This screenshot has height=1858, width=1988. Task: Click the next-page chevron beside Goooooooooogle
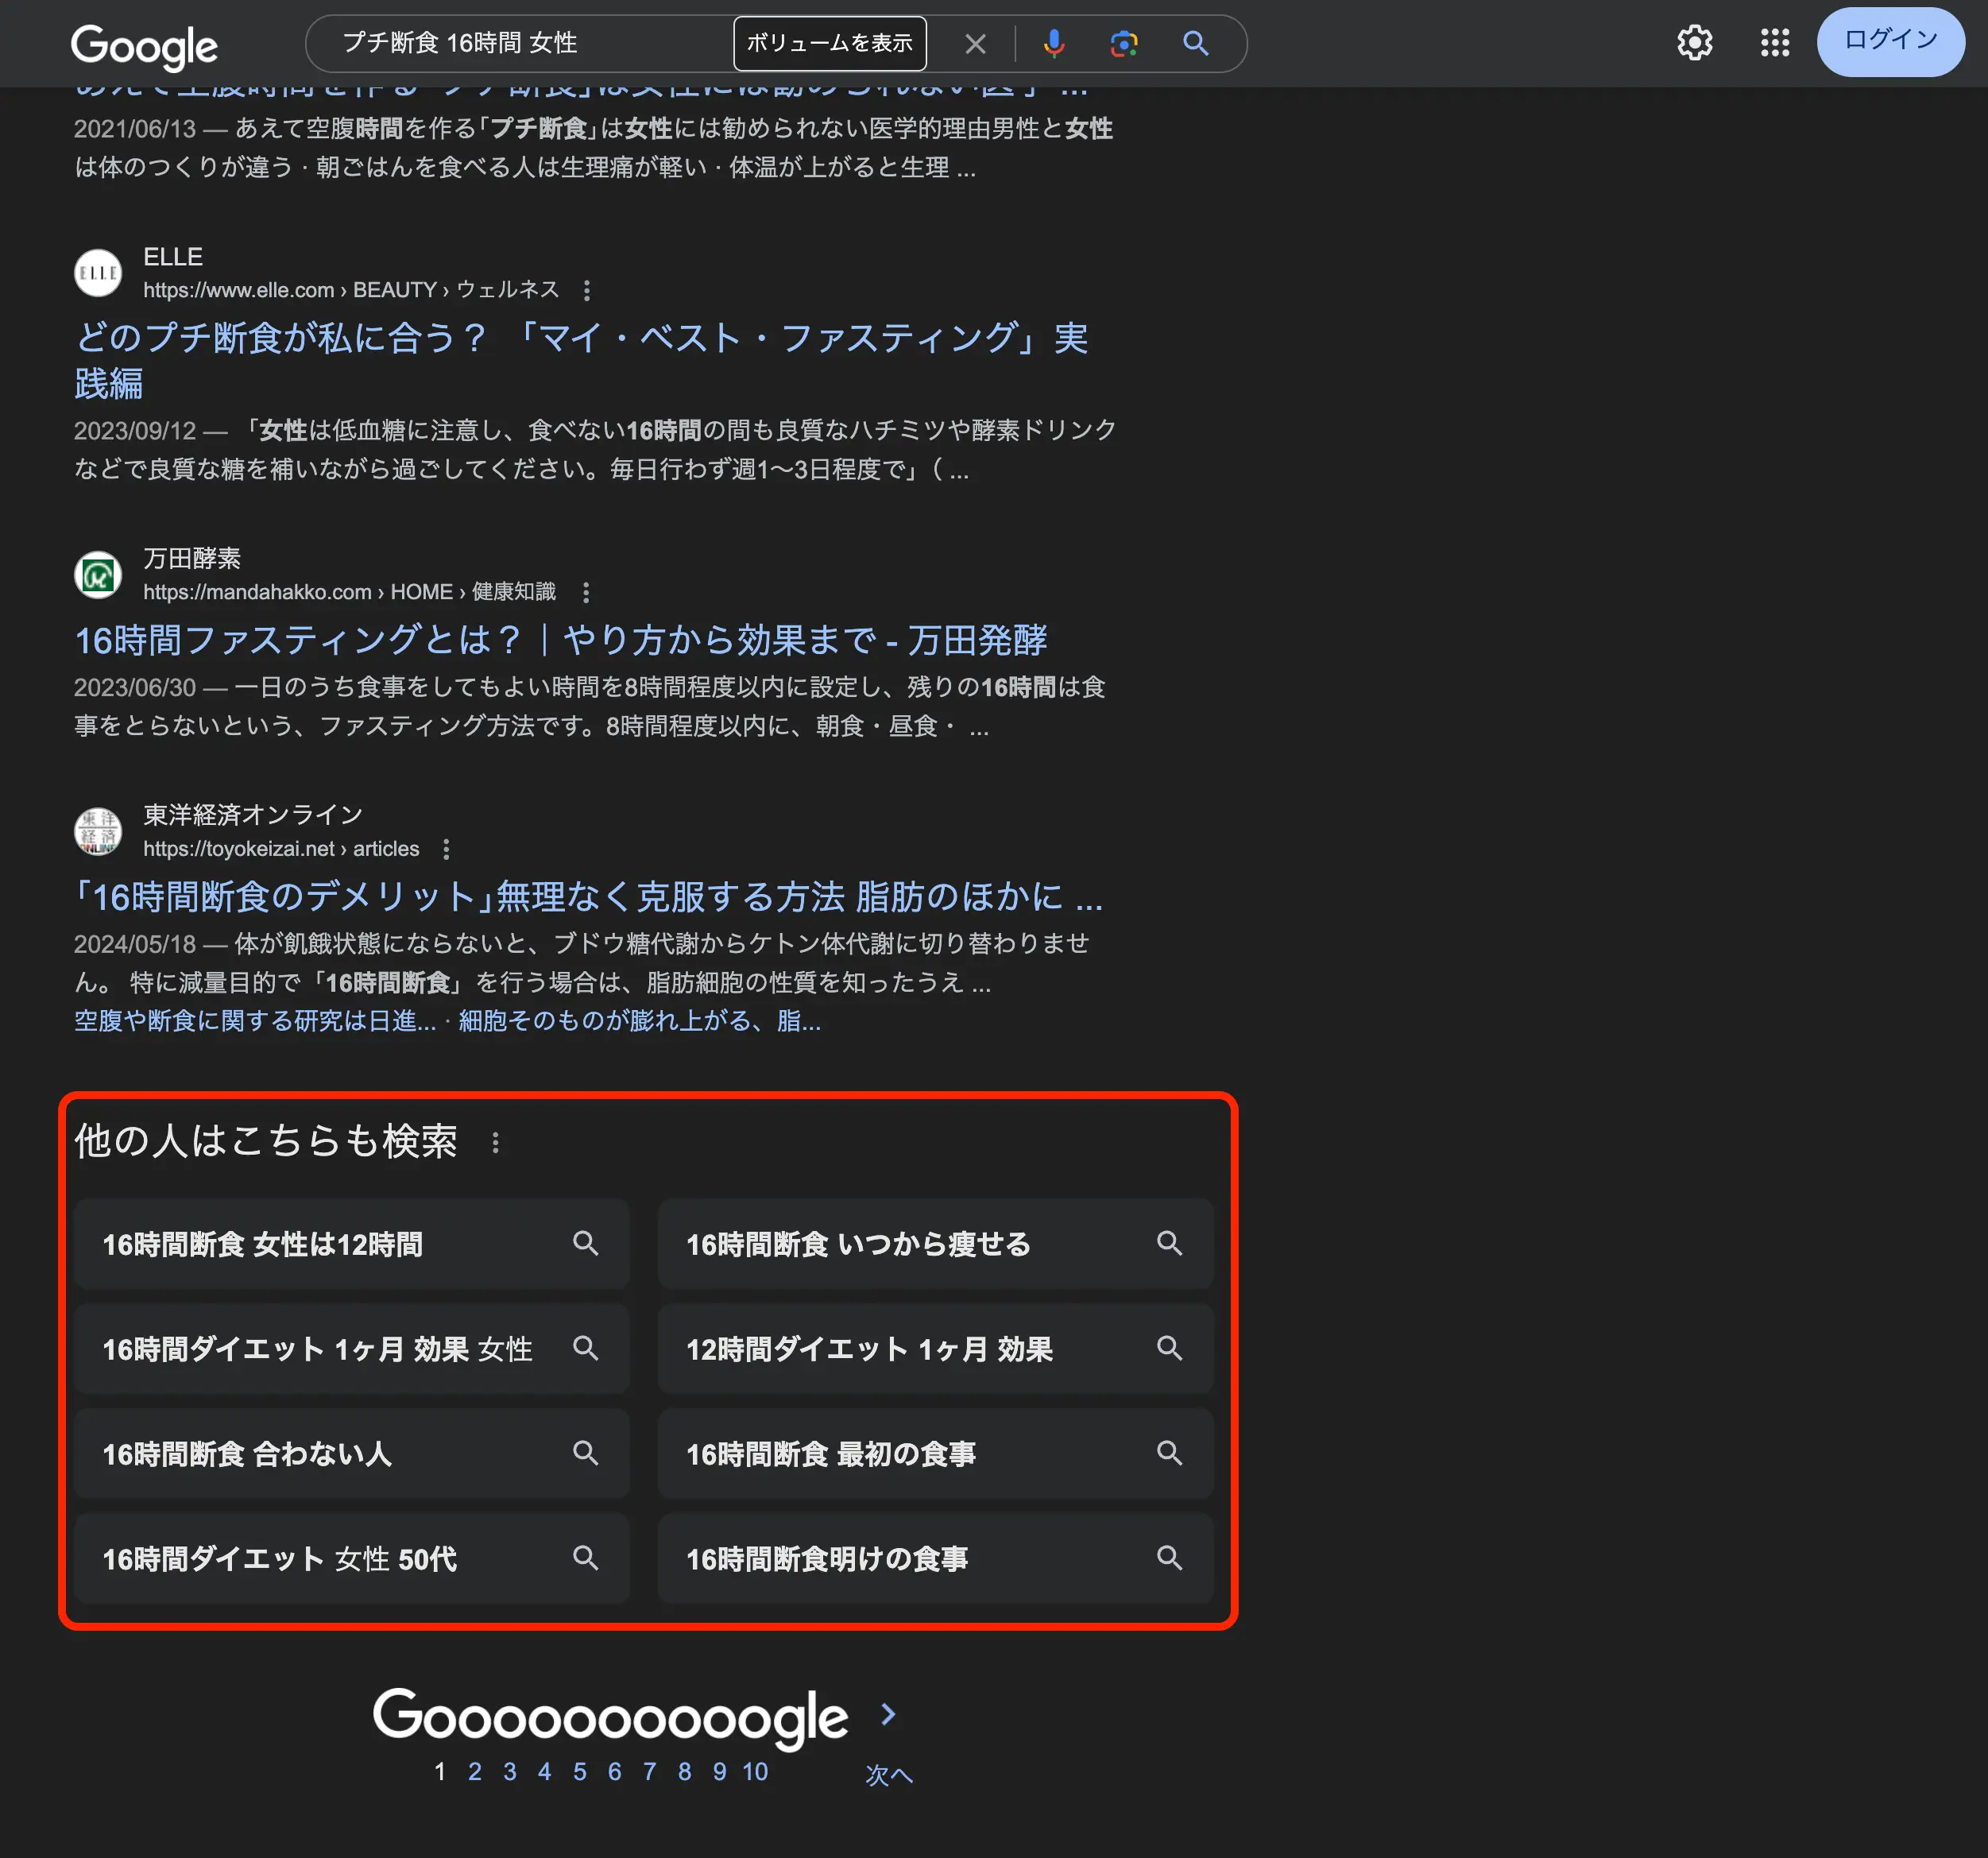click(x=888, y=1716)
